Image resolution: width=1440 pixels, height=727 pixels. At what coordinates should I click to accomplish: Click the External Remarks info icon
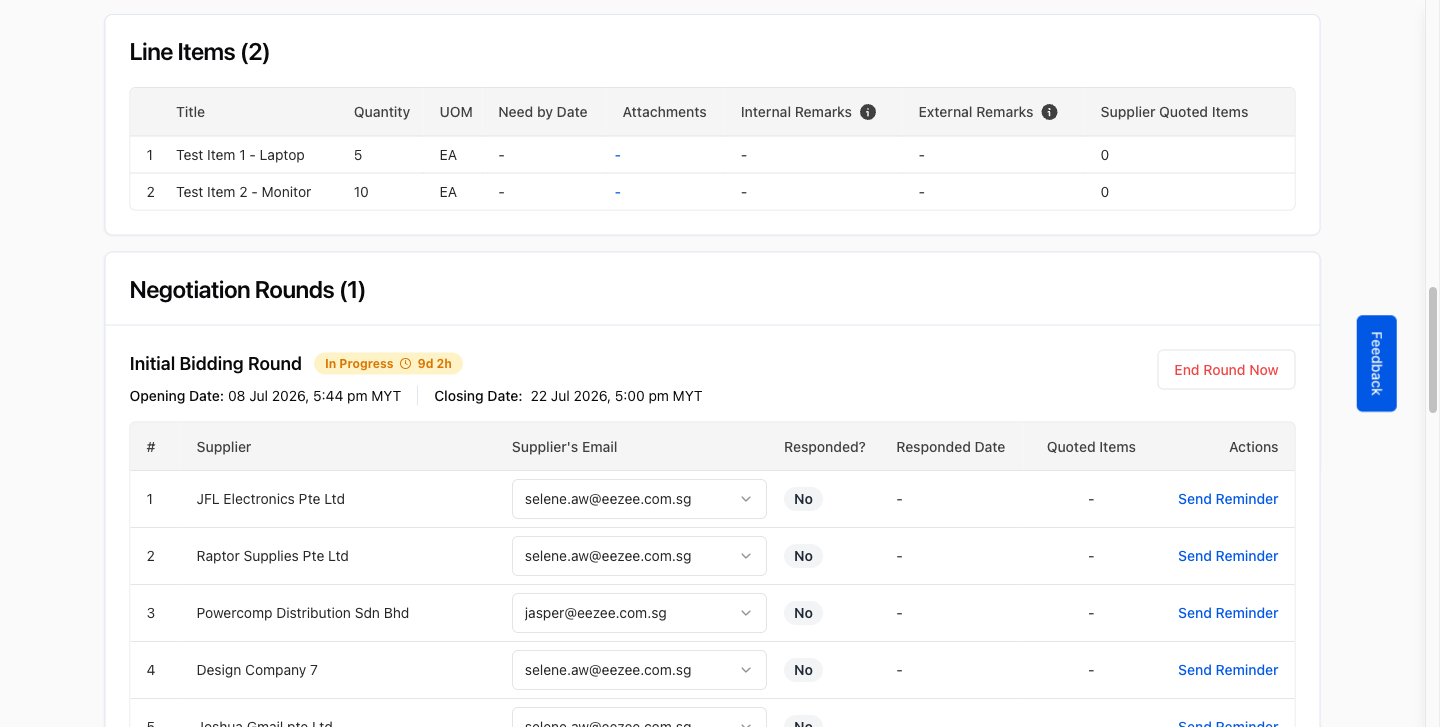[1049, 112]
